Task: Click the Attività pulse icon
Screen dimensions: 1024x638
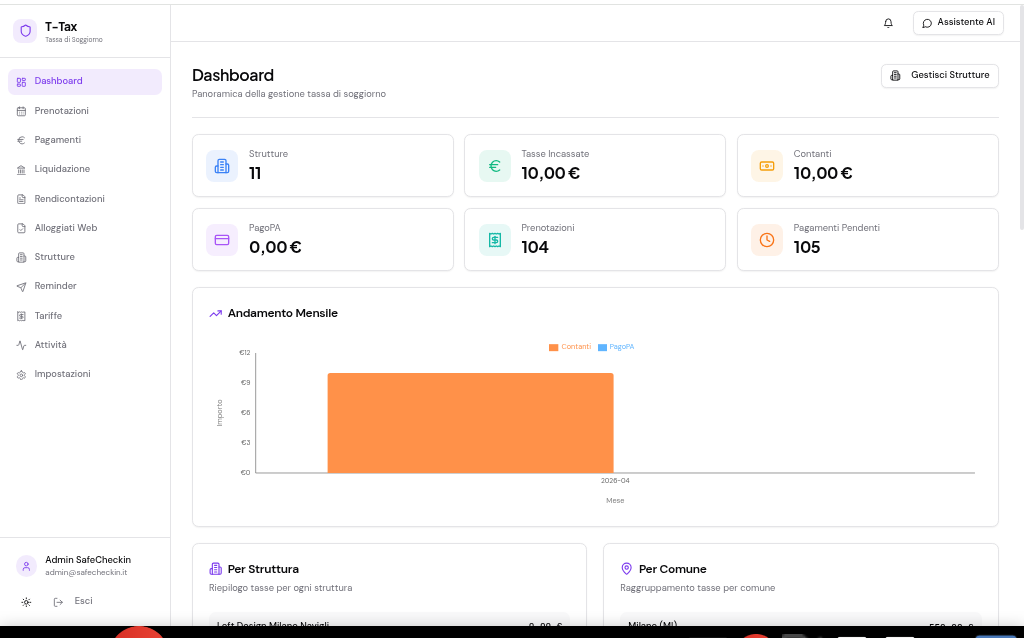Action: pyautogui.click(x=22, y=345)
